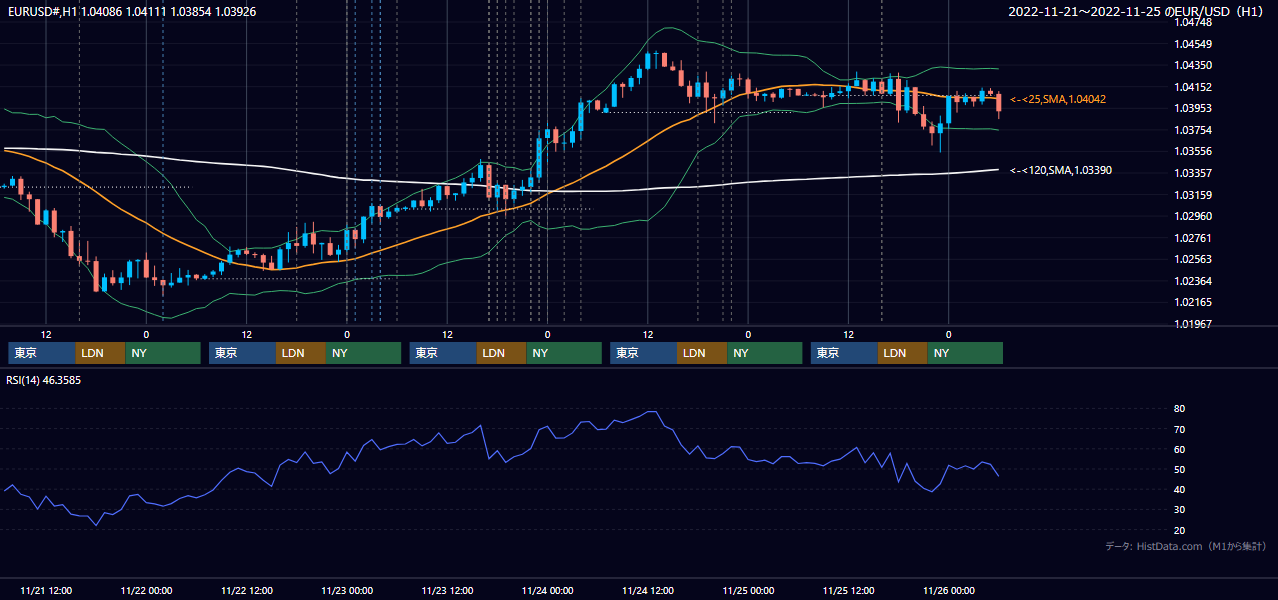Click price axis value 1.04152
Viewport: 1278px width, 600px height.
point(1194,87)
